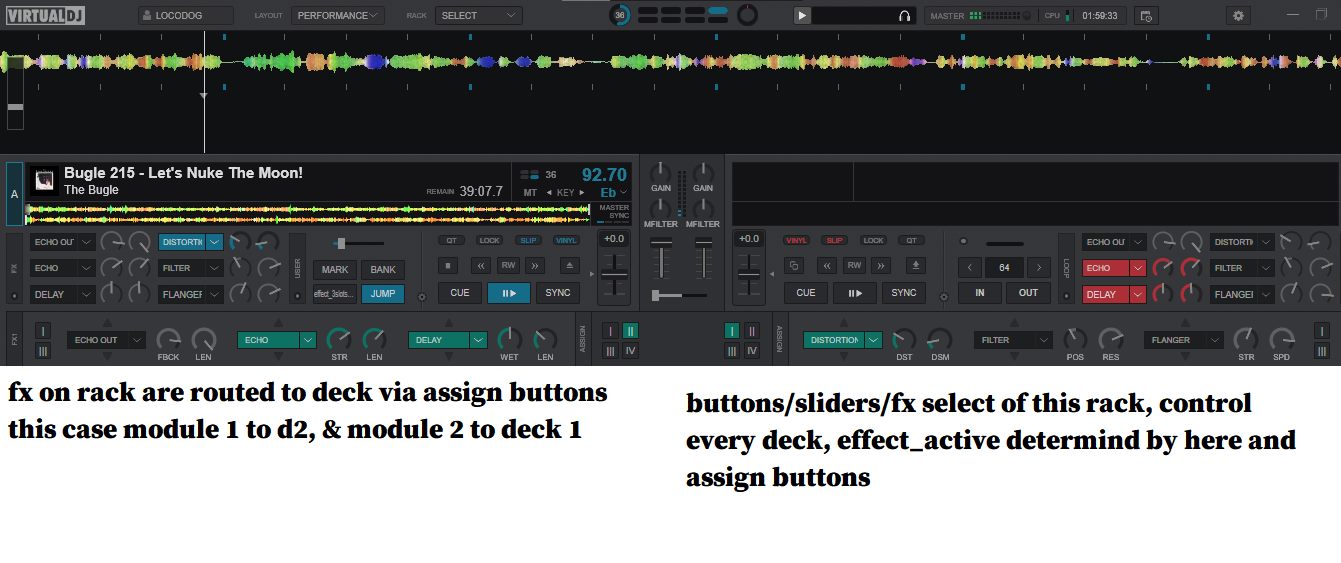The image size is (1341, 563).
Task: Open the RACK SELECT dropdown
Action: (x=478, y=15)
